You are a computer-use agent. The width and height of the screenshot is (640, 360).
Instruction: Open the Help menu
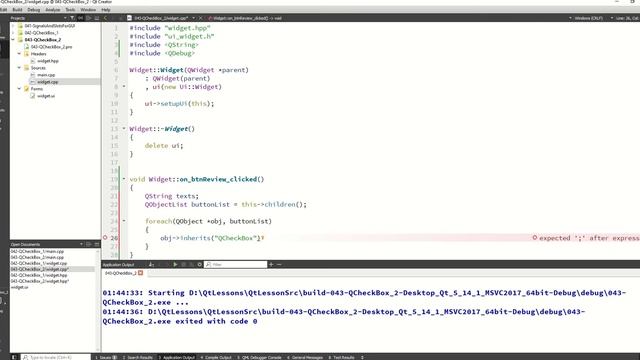105,9
